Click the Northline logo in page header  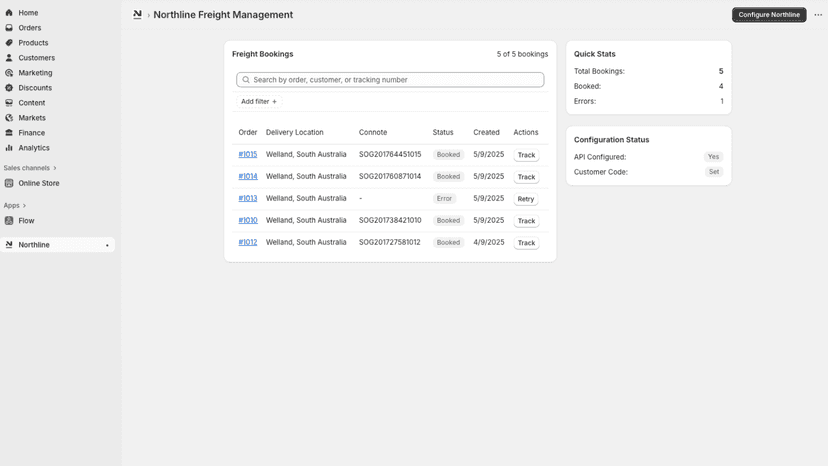137,15
